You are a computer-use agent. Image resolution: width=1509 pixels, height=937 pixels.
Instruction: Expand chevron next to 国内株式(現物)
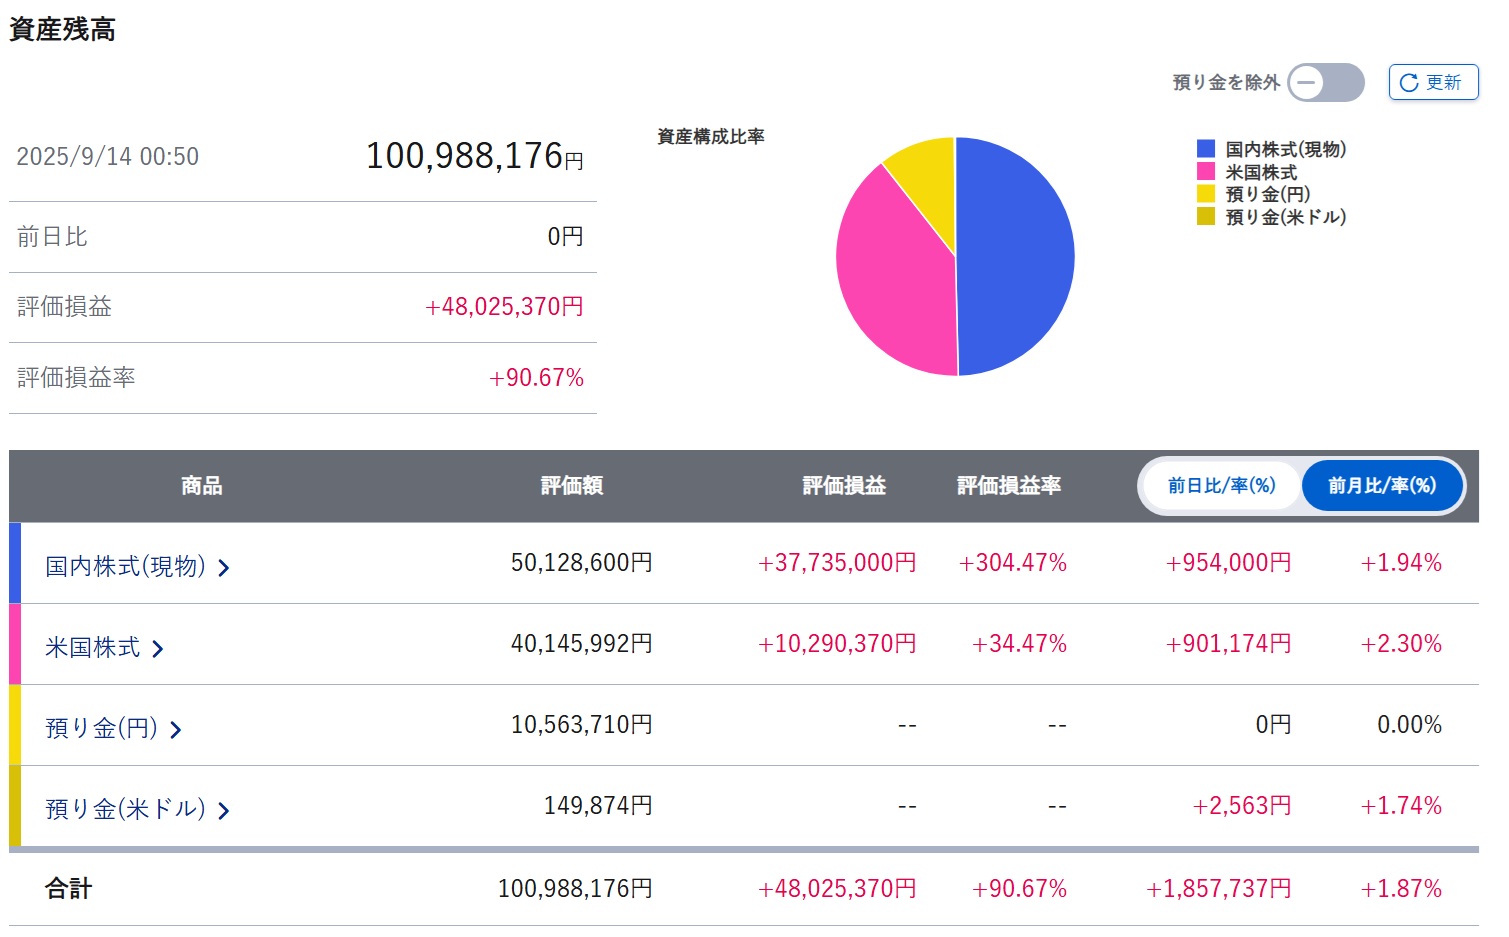click(224, 568)
